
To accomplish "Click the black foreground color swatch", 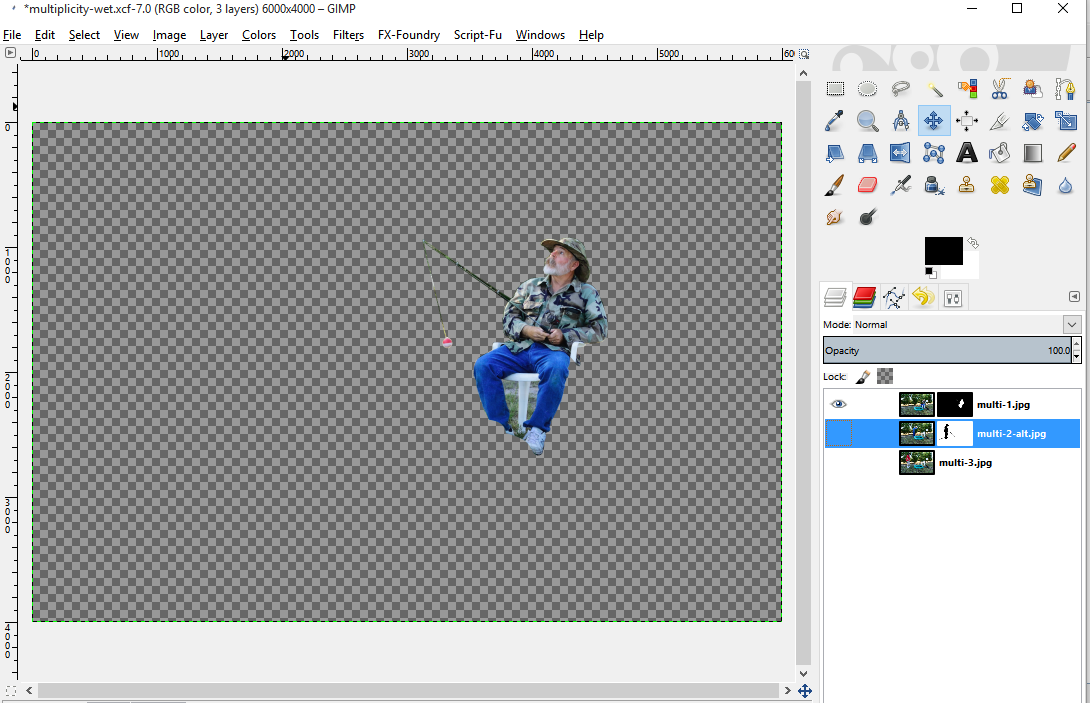I will 942,249.
